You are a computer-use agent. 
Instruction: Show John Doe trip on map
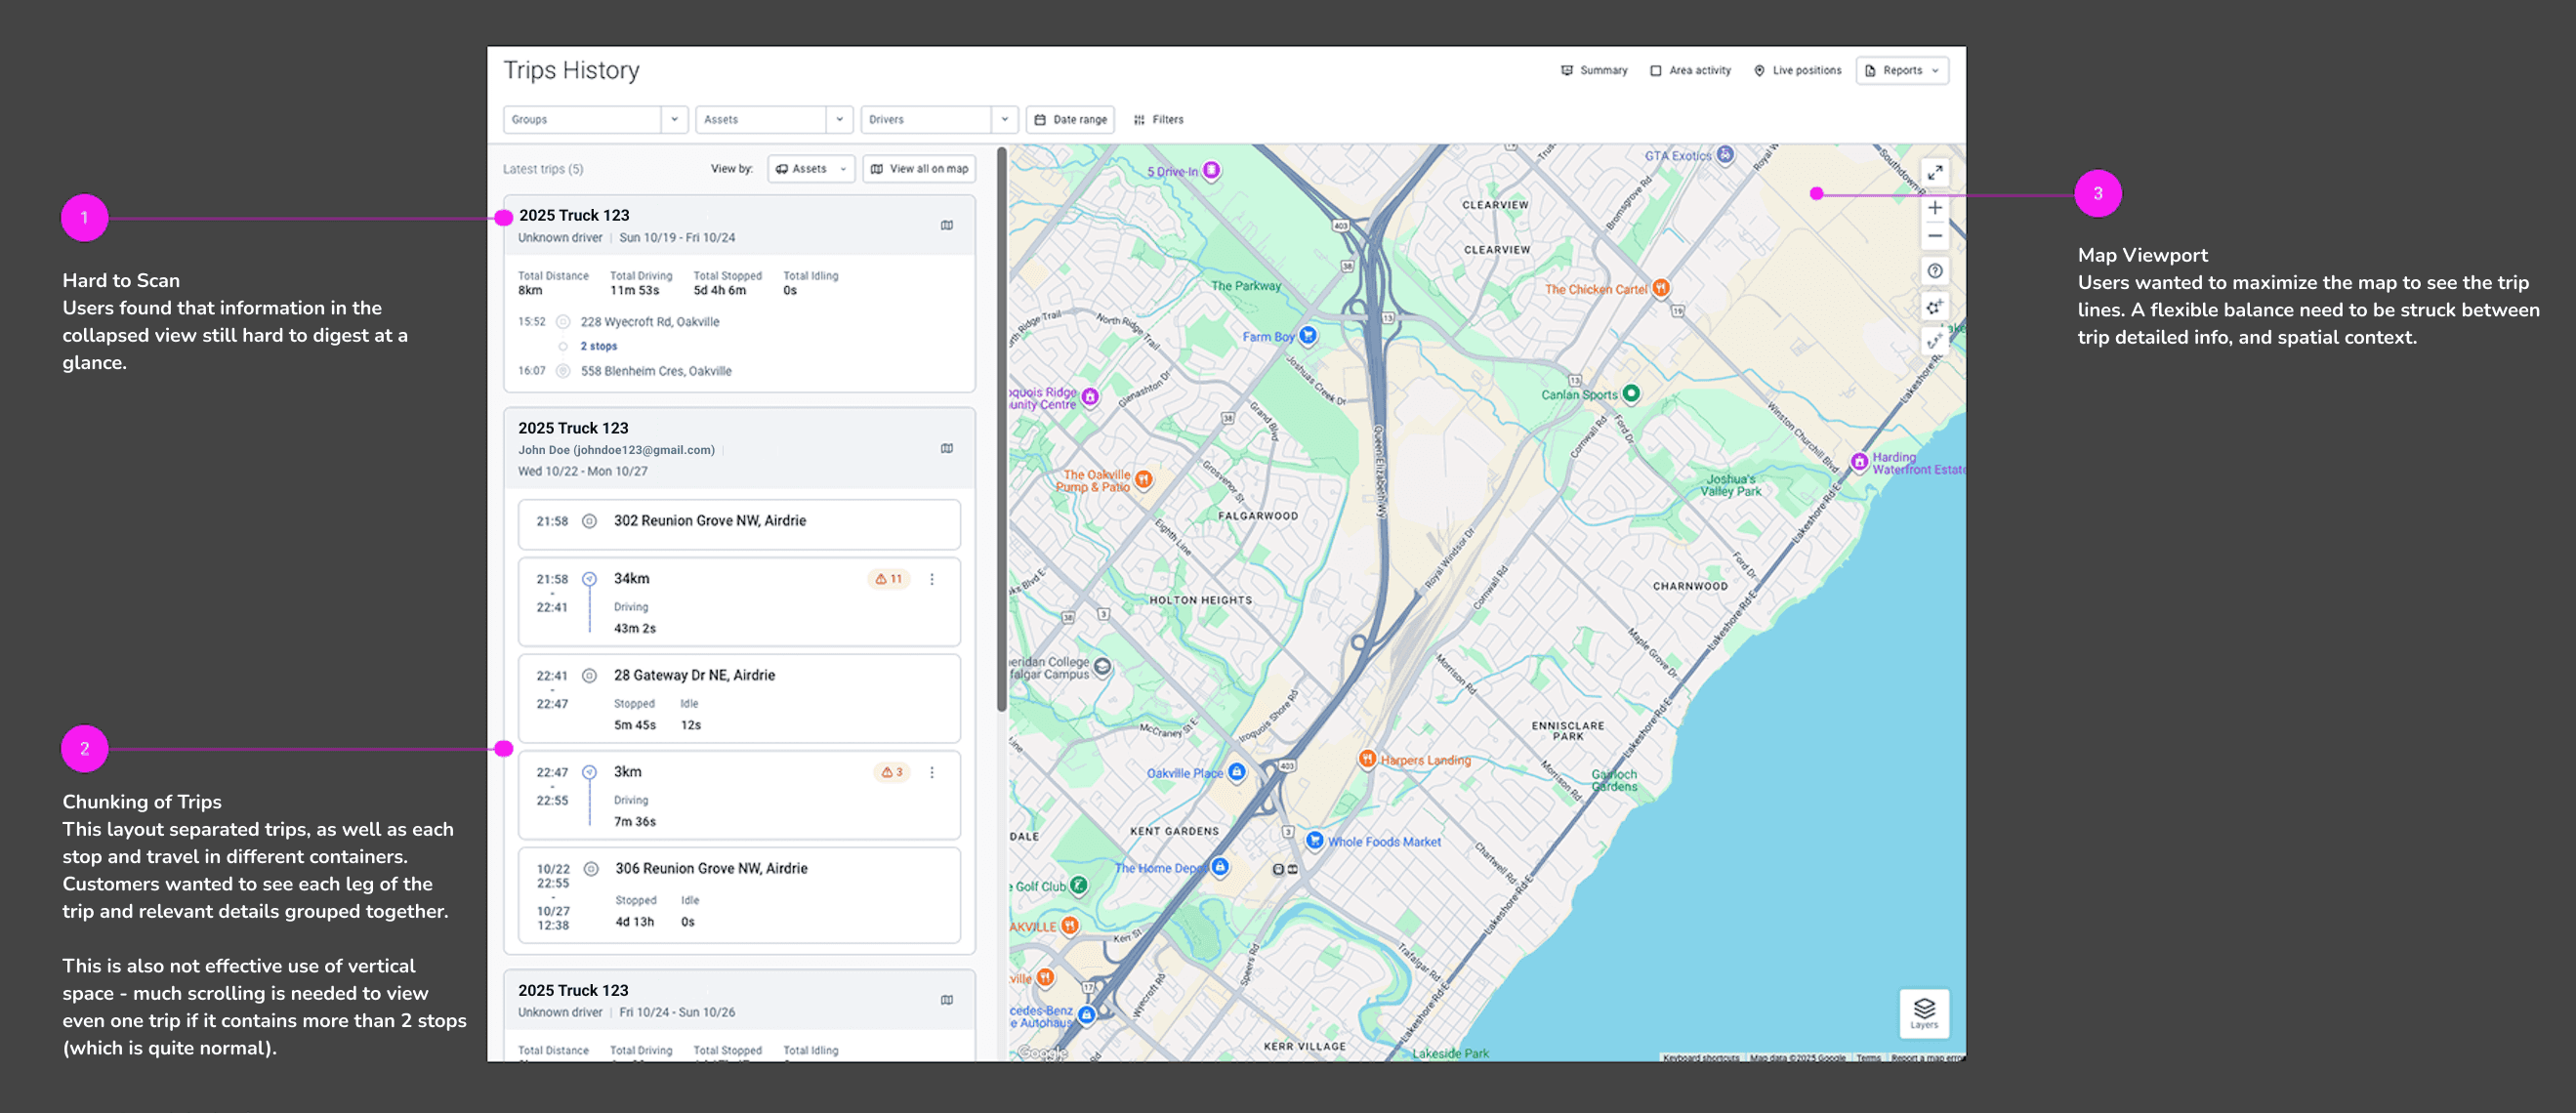(x=946, y=448)
